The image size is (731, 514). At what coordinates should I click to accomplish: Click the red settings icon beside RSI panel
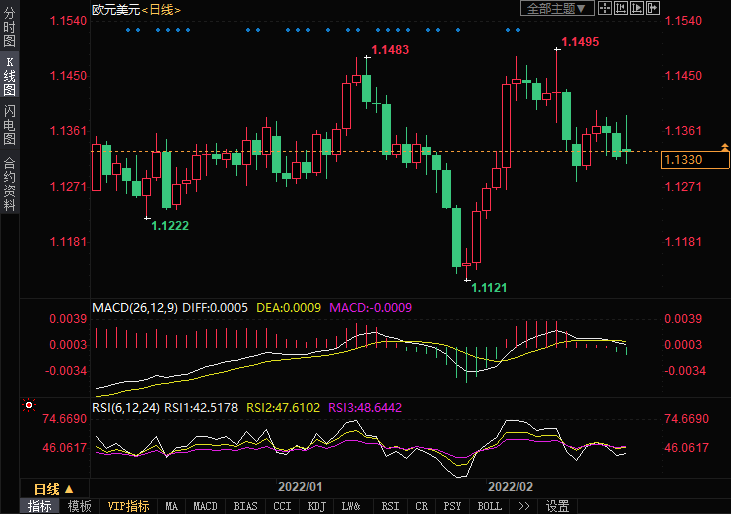pyautogui.click(x=29, y=406)
